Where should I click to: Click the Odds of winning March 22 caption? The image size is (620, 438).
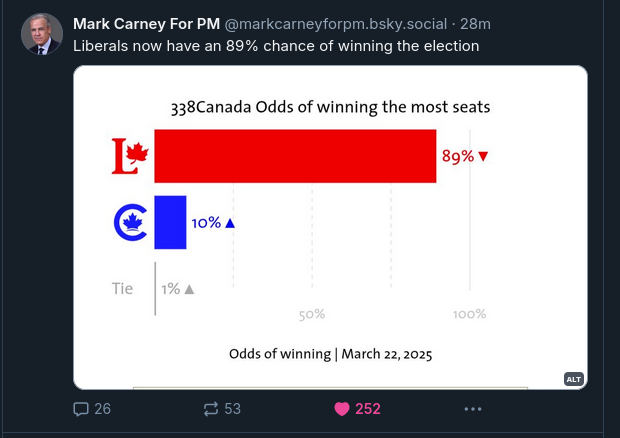click(x=330, y=353)
